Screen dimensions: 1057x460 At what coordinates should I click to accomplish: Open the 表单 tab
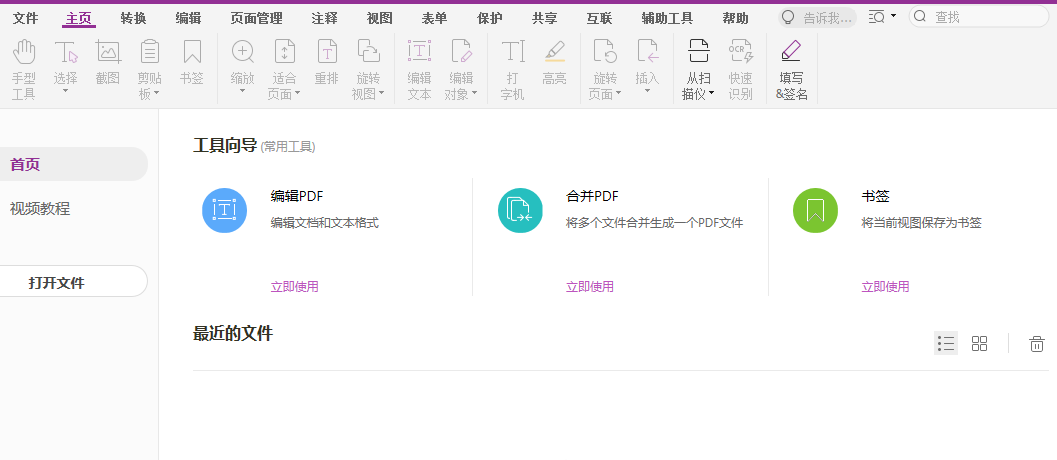coord(434,18)
